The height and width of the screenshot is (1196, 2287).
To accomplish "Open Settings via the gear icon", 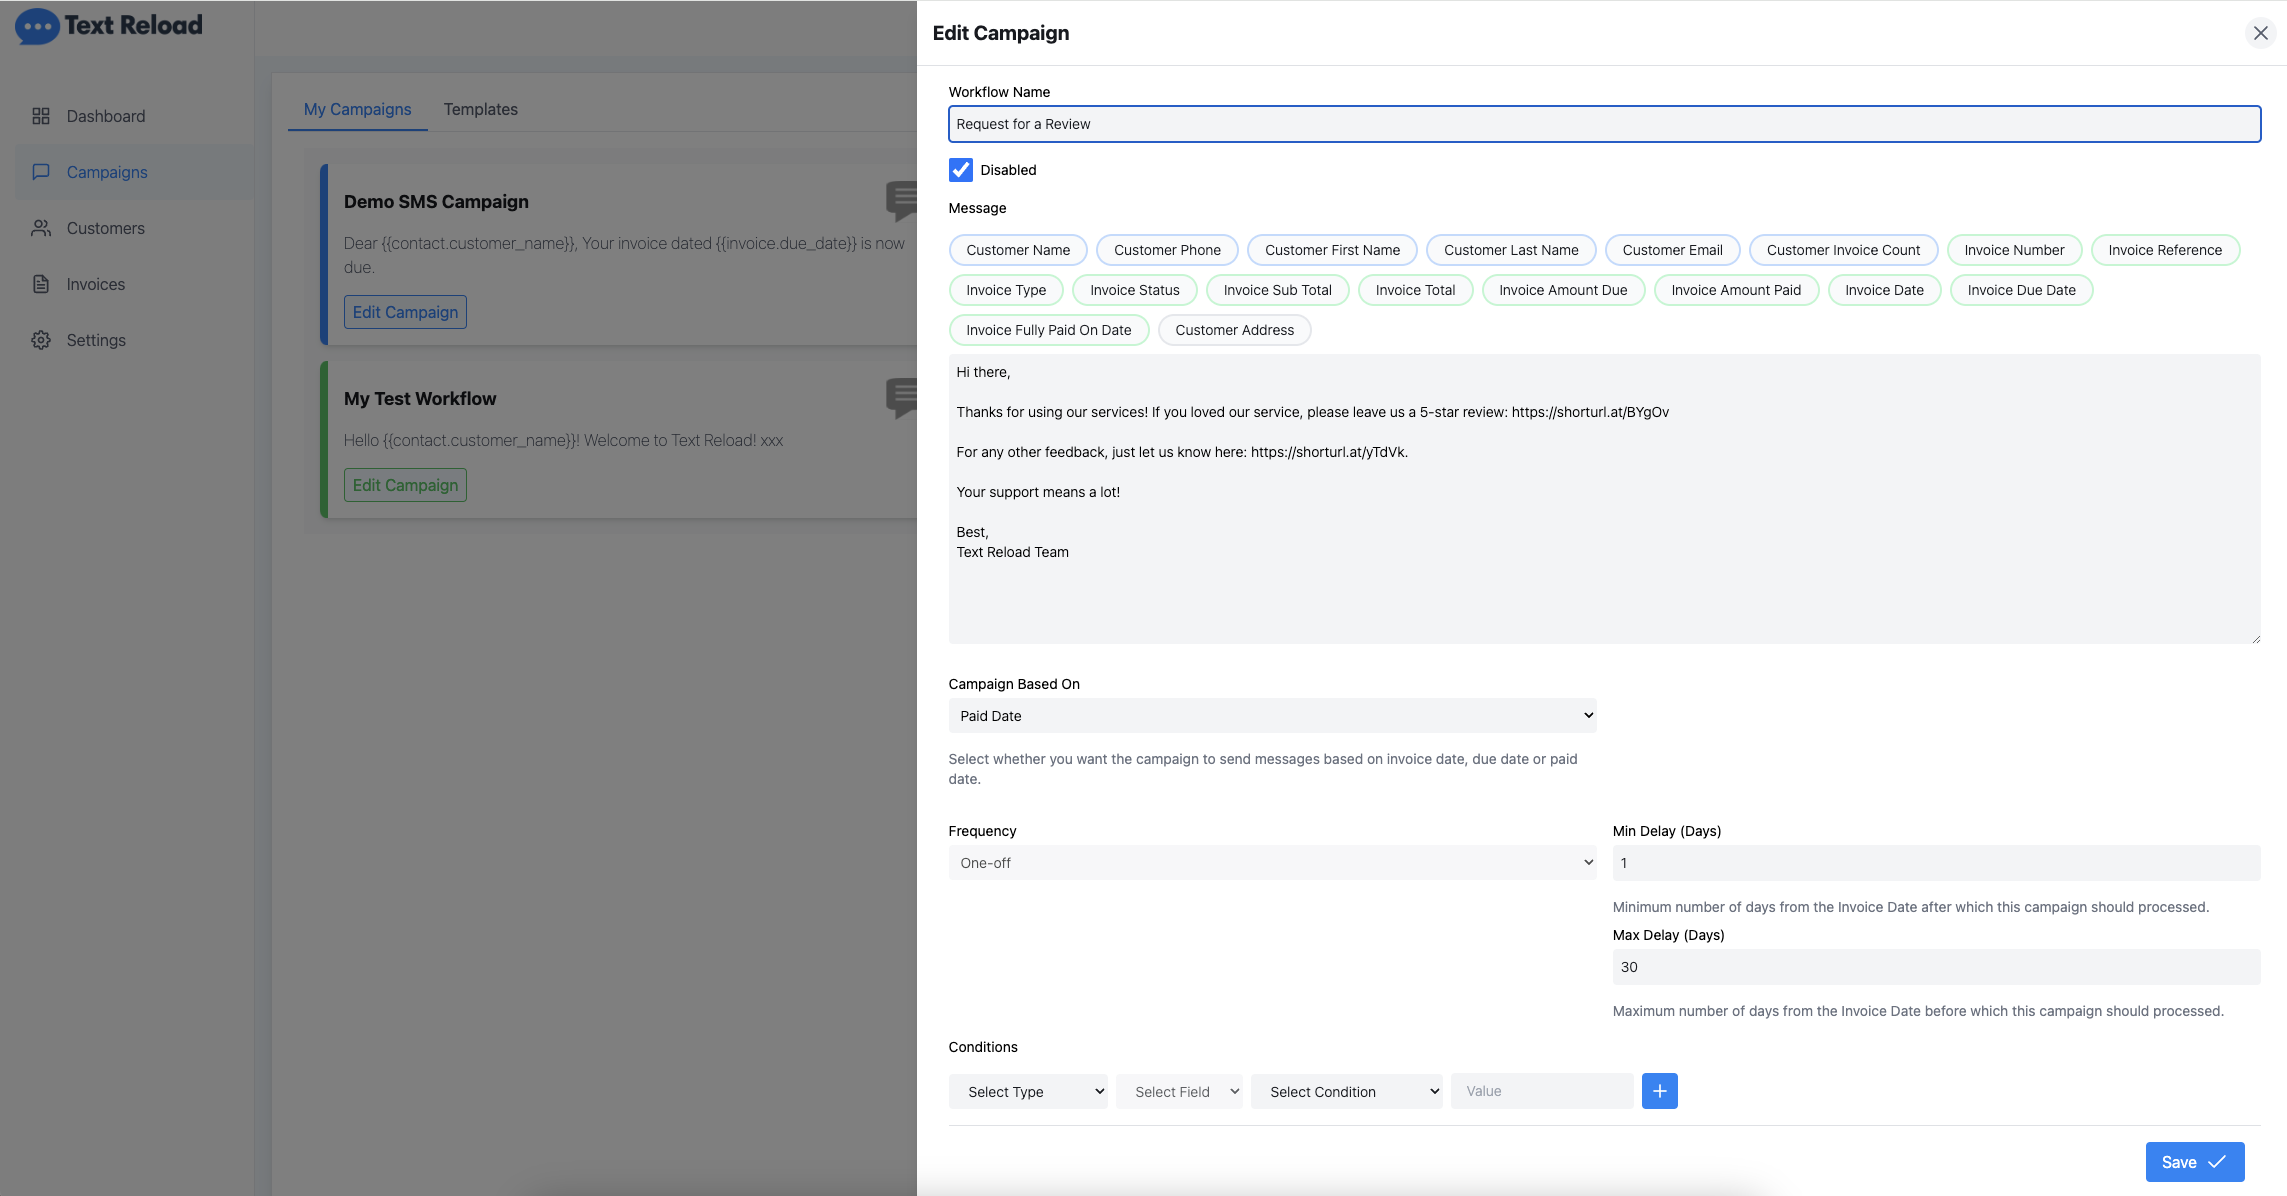I will coord(41,339).
